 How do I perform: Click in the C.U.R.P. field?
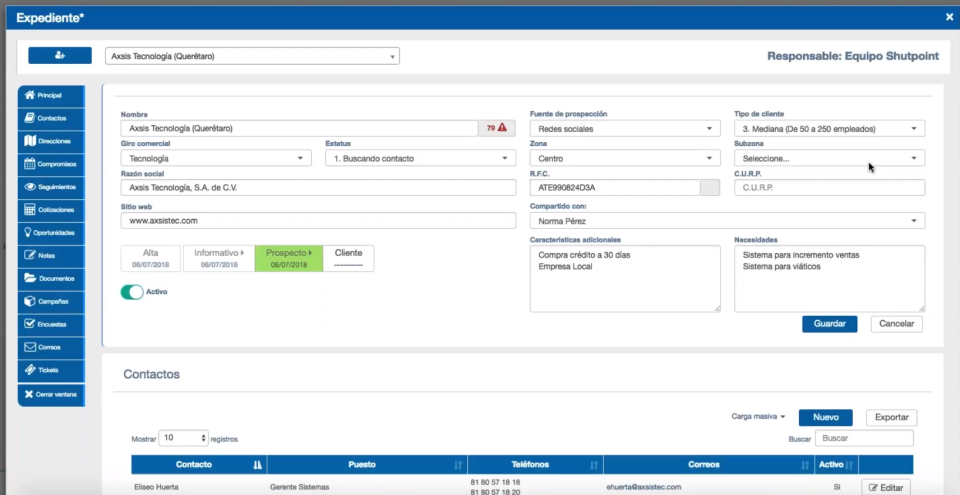830,187
